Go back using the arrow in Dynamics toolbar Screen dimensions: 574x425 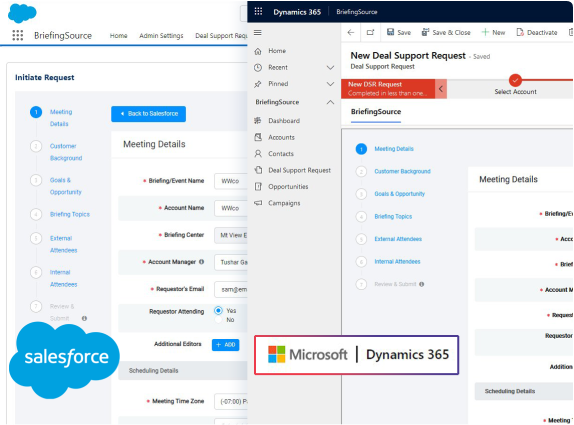point(351,33)
